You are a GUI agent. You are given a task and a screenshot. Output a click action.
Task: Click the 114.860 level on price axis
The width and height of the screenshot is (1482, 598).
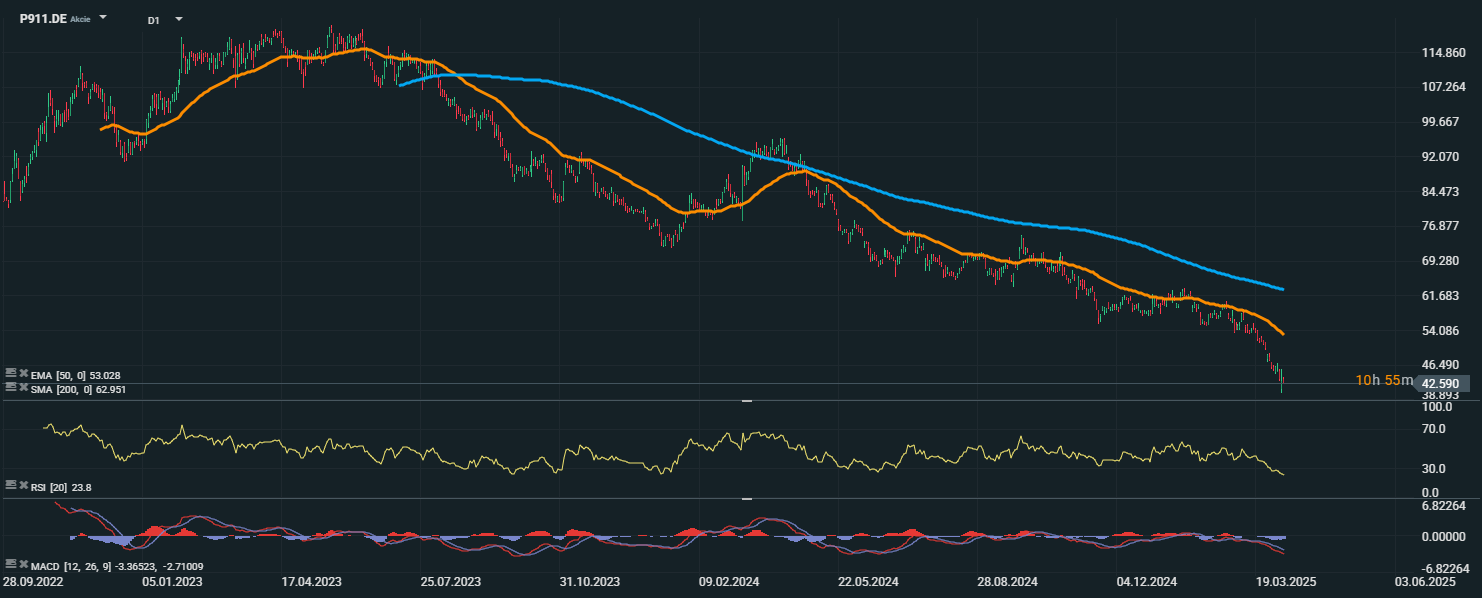pyautogui.click(x=1442, y=52)
